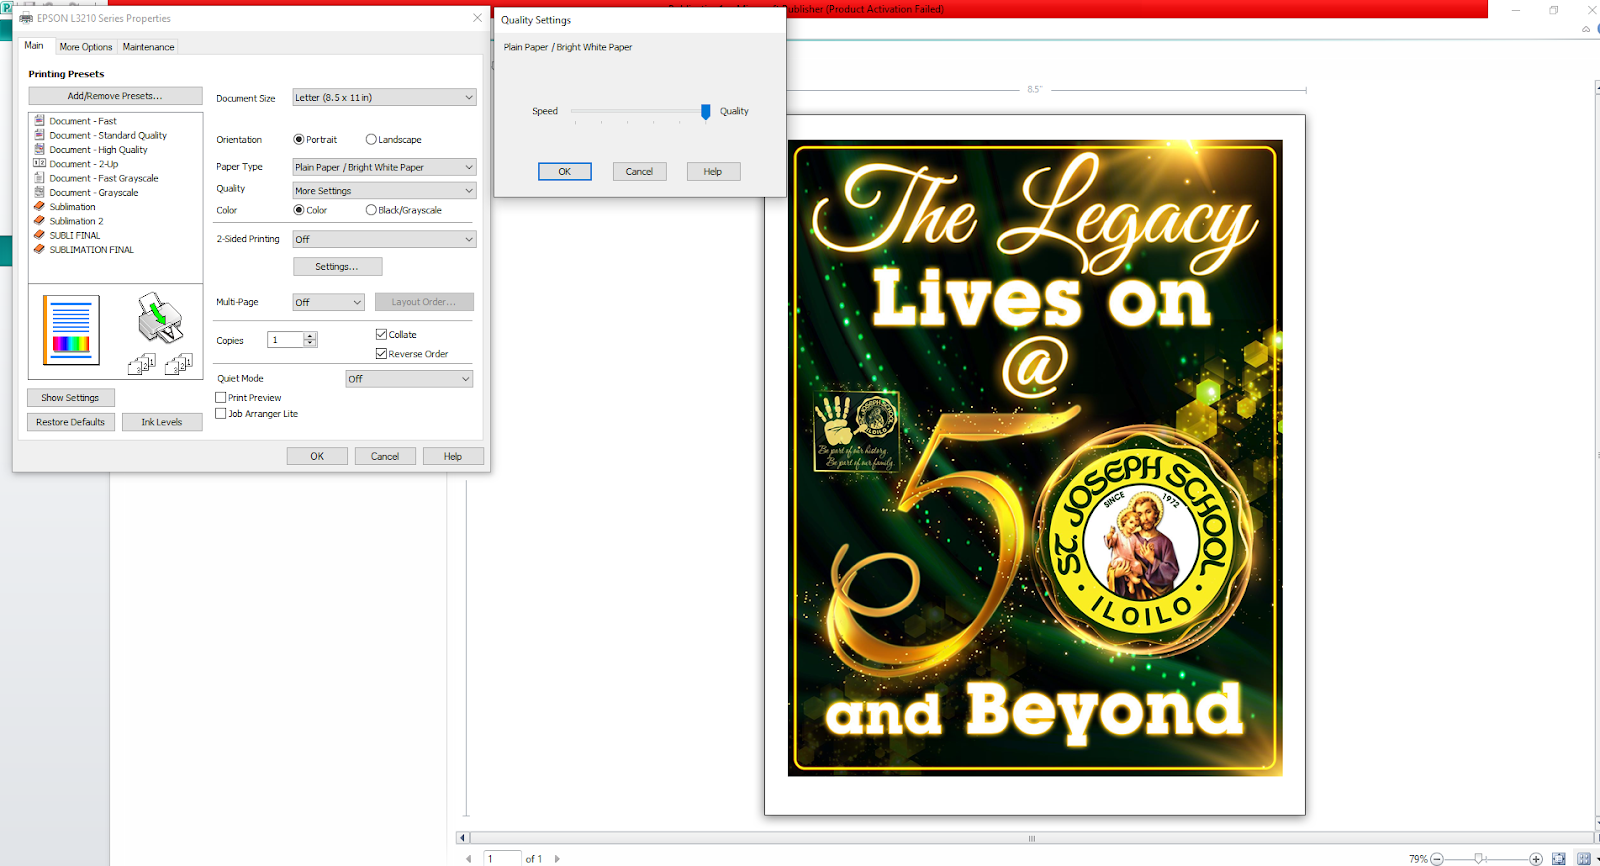Close the EPSON L3210 Series Properties dialog
Viewport: 1600px width, 866px height.
coord(477,18)
